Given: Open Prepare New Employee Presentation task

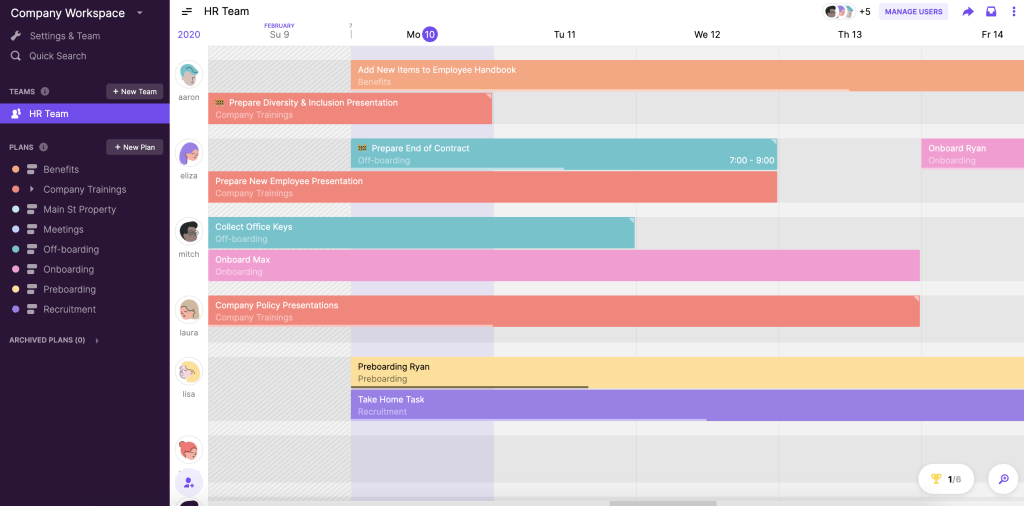Looking at the screenshot, I should pos(492,187).
